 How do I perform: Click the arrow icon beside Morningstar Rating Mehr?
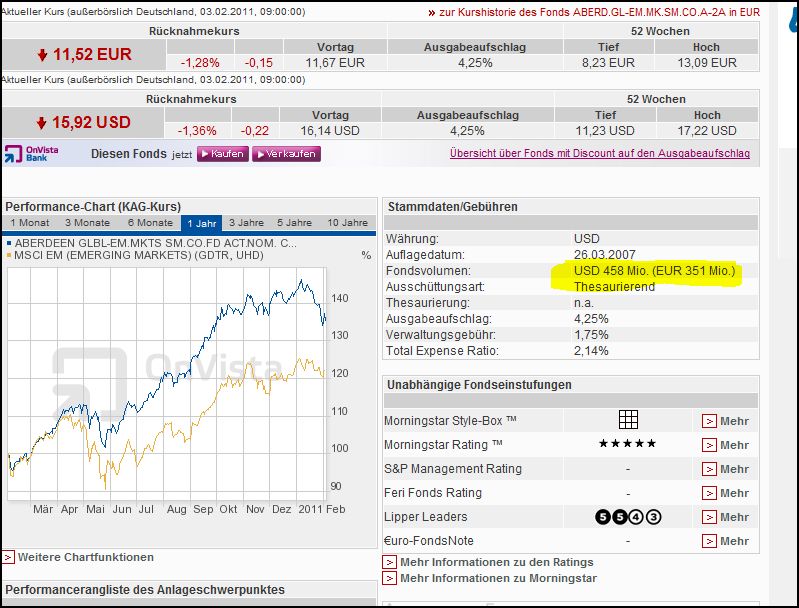[x=709, y=445]
